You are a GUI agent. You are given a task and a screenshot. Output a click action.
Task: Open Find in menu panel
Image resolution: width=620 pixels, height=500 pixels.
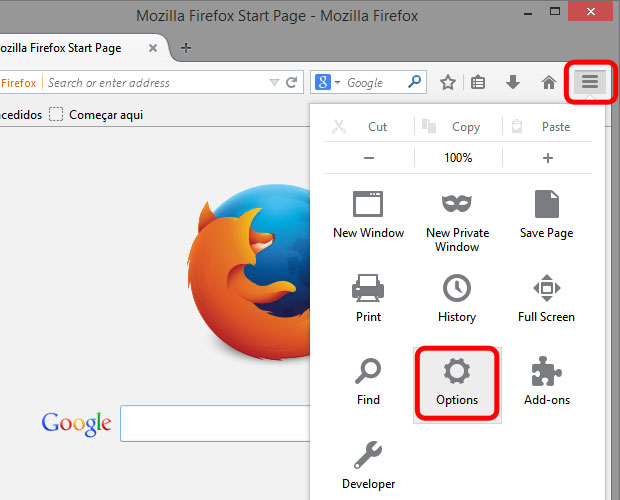pos(368,382)
